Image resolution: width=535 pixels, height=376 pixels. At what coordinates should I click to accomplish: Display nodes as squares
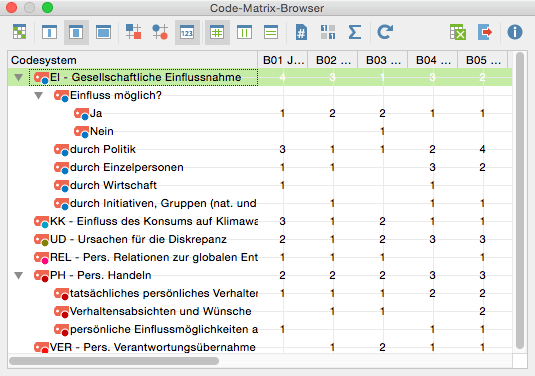click(x=133, y=32)
